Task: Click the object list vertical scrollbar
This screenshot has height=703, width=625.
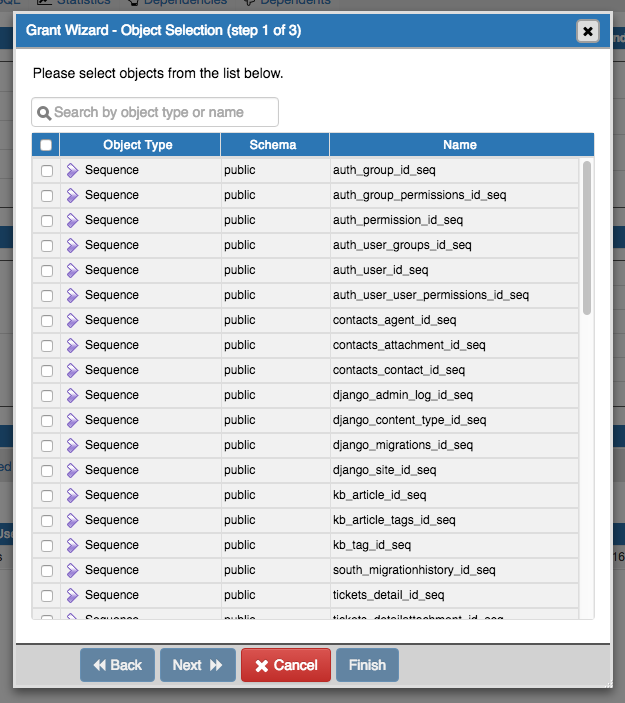Action: 586,240
